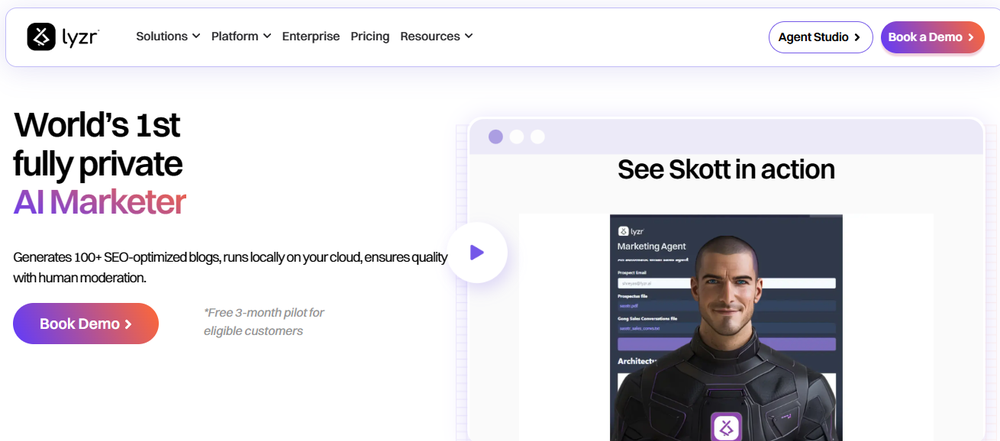The width and height of the screenshot is (1000, 441).
Task: Open Agent Studio
Action: (x=820, y=37)
